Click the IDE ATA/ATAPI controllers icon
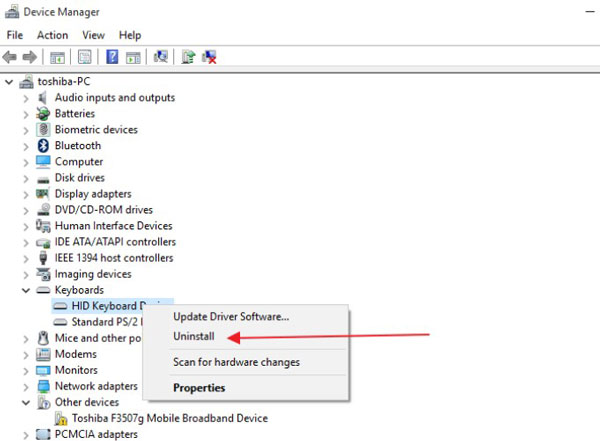The image size is (600, 441). point(43,243)
